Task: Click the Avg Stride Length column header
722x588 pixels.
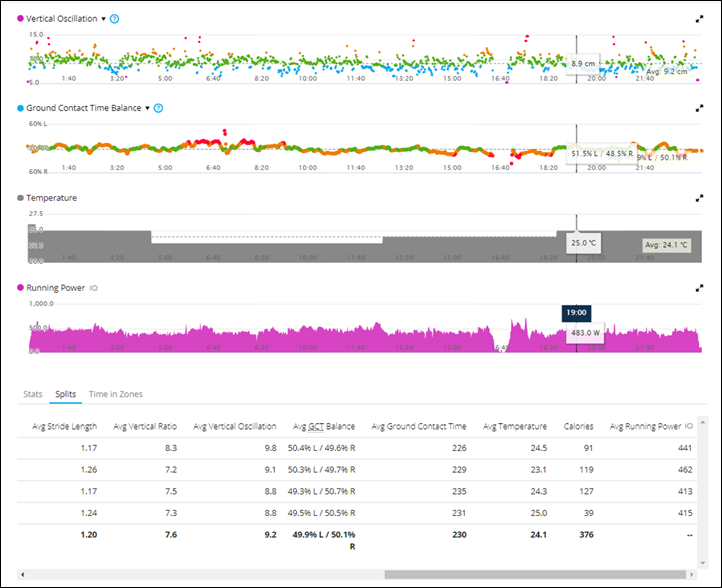Action: pyautogui.click(x=64, y=426)
